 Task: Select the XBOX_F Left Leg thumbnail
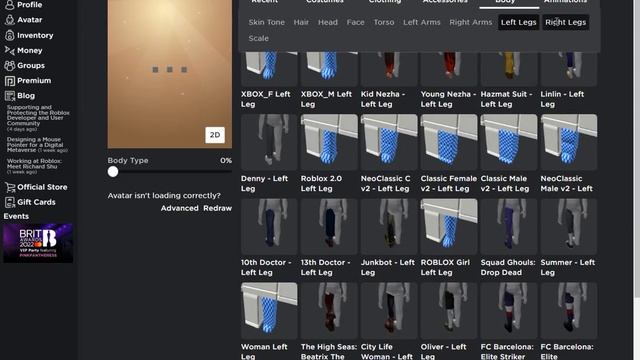(269, 69)
